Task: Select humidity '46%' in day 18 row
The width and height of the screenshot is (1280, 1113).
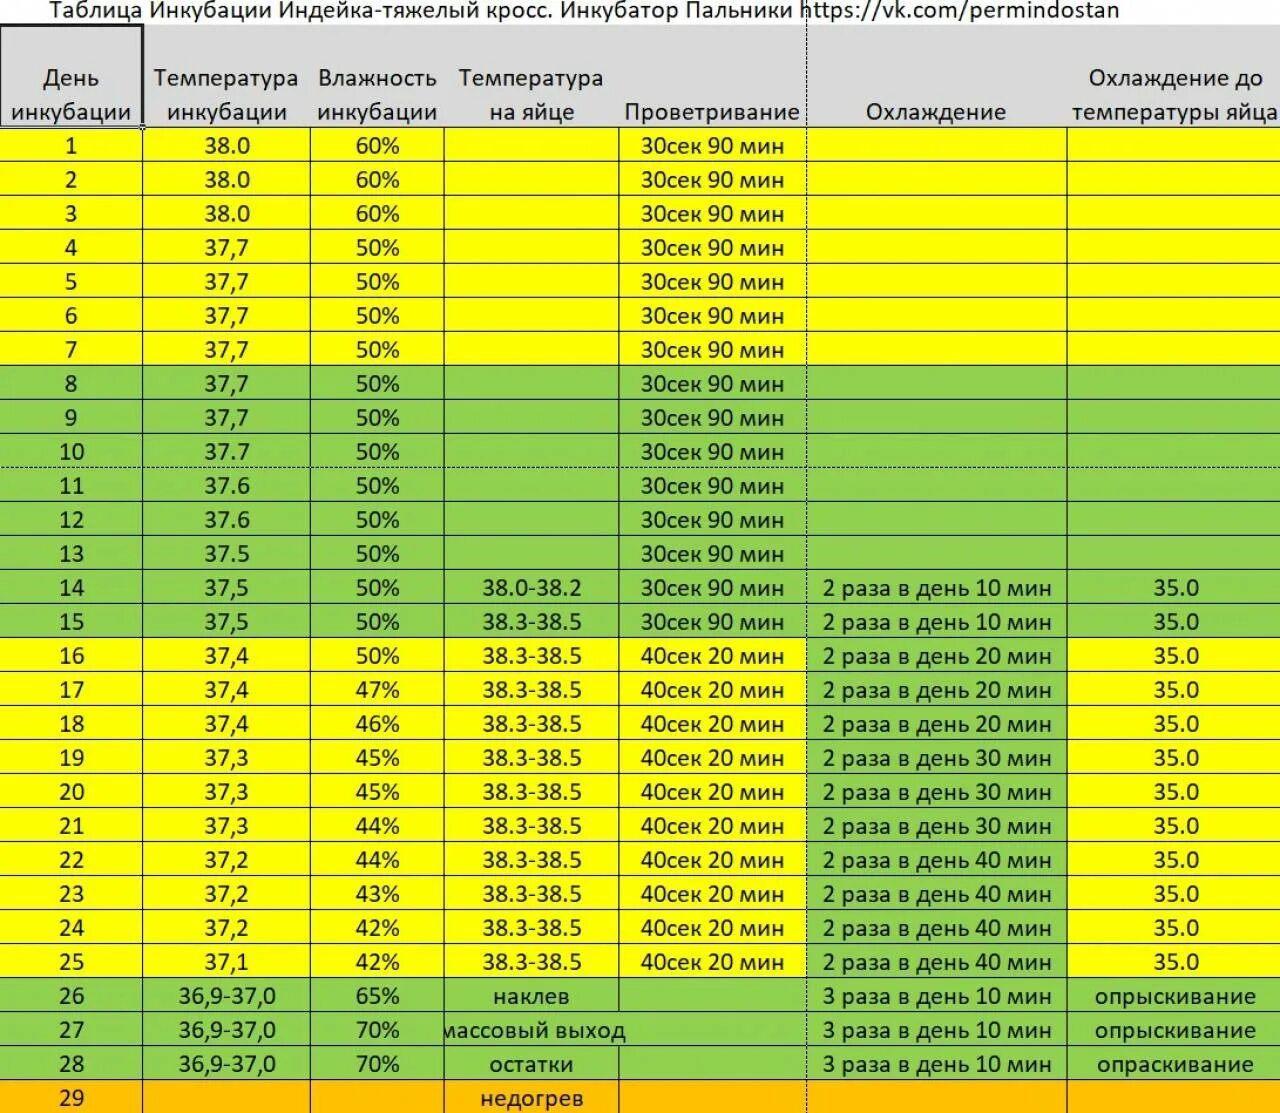Action: 377,724
